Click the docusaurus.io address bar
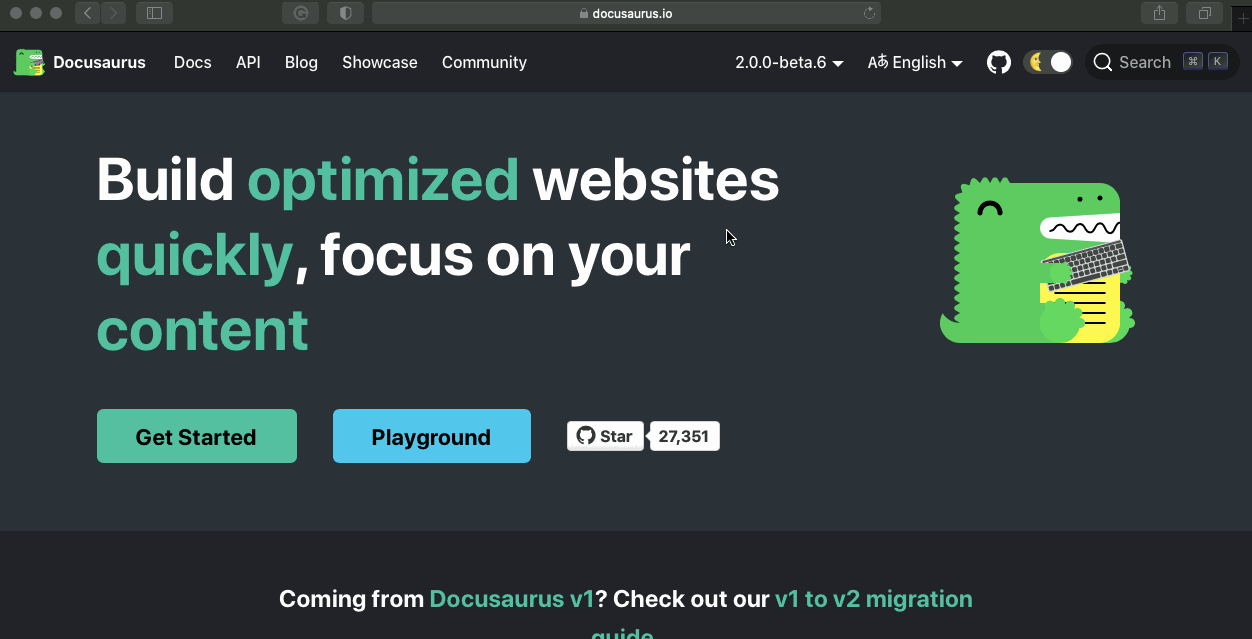1252x639 pixels. coord(626,13)
